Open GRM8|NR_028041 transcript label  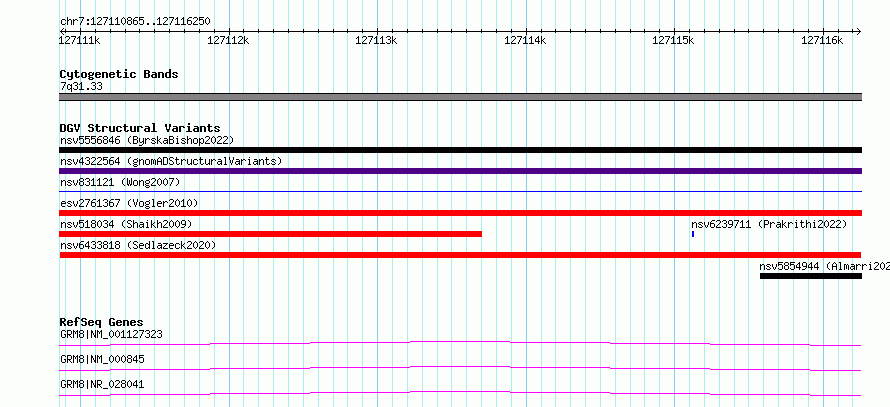(x=102, y=384)
